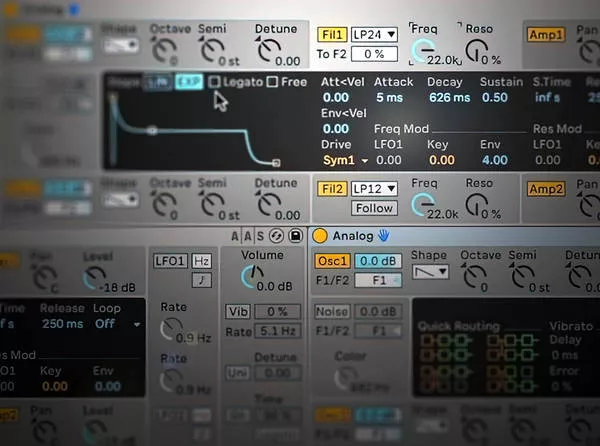Toggle the Amp1 switch

click(x=546, y=35)
